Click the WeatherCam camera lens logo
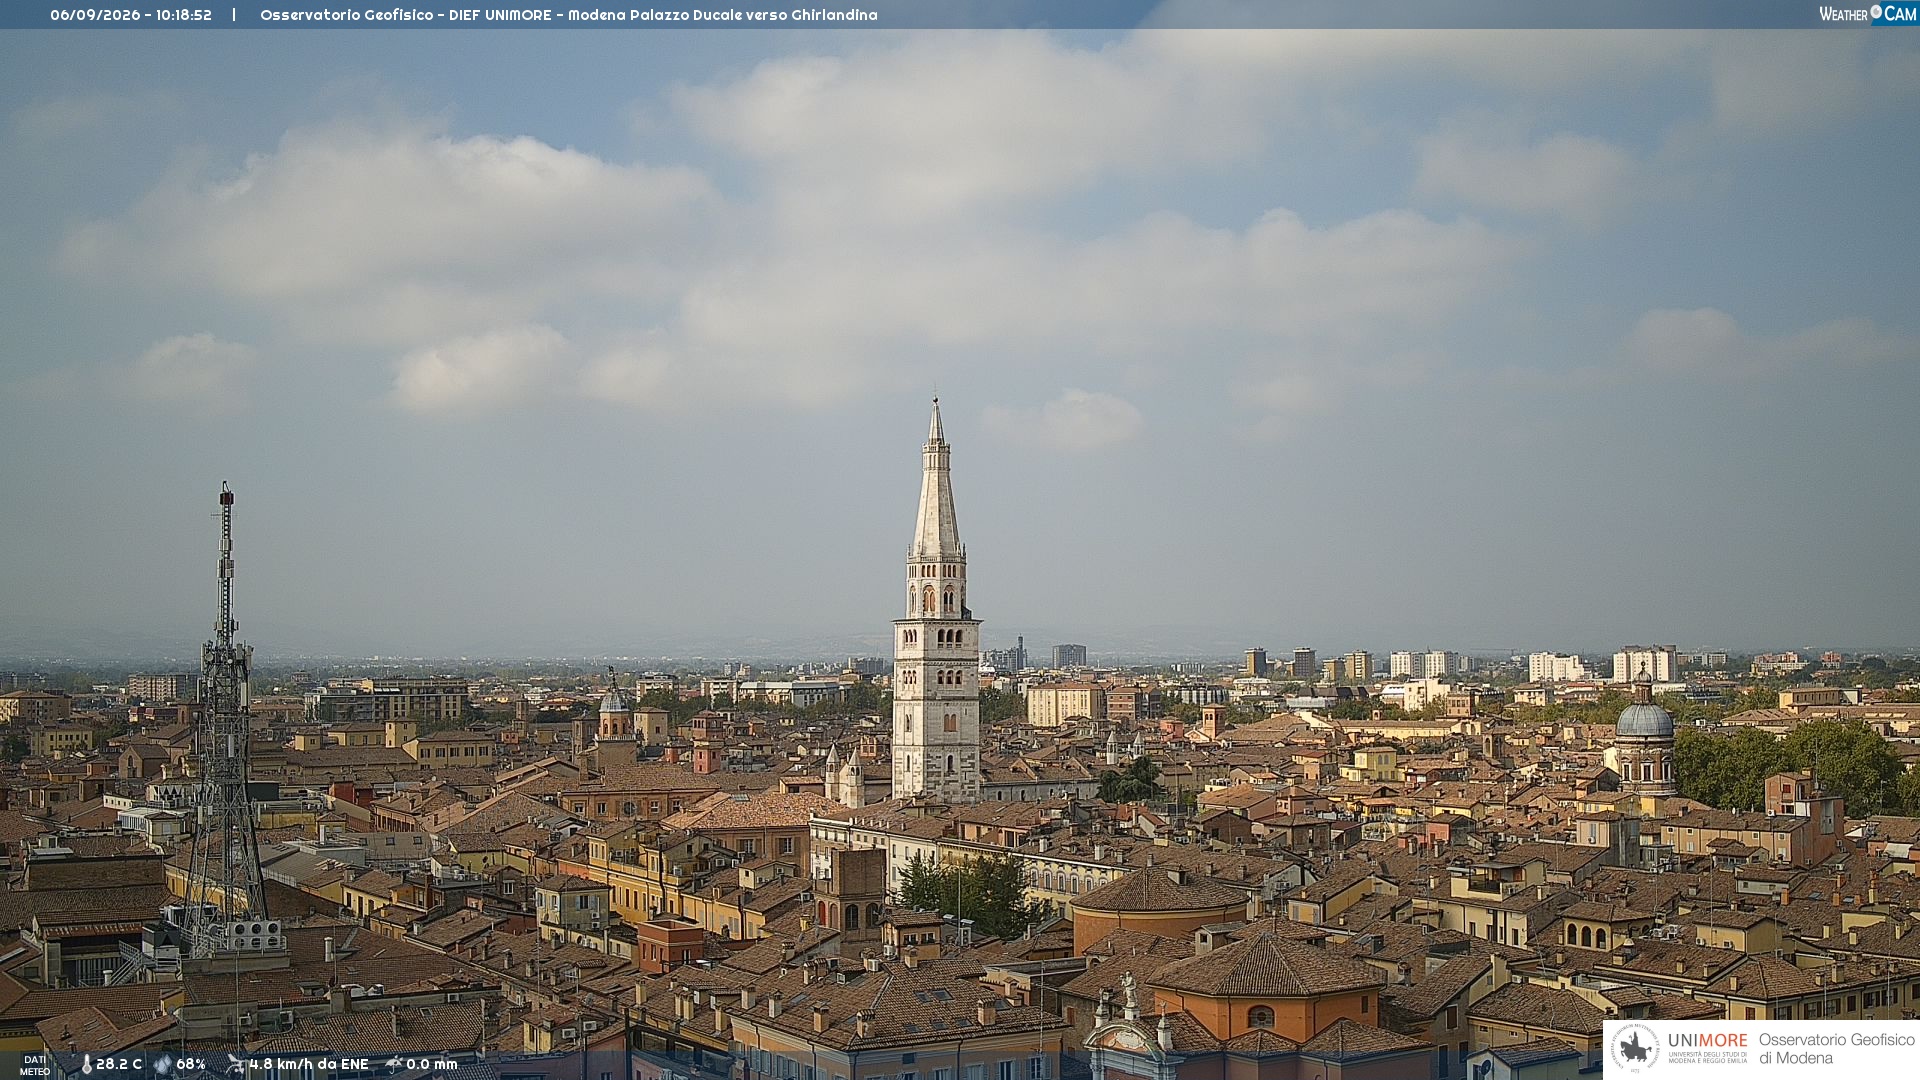 coord(1876,12)
